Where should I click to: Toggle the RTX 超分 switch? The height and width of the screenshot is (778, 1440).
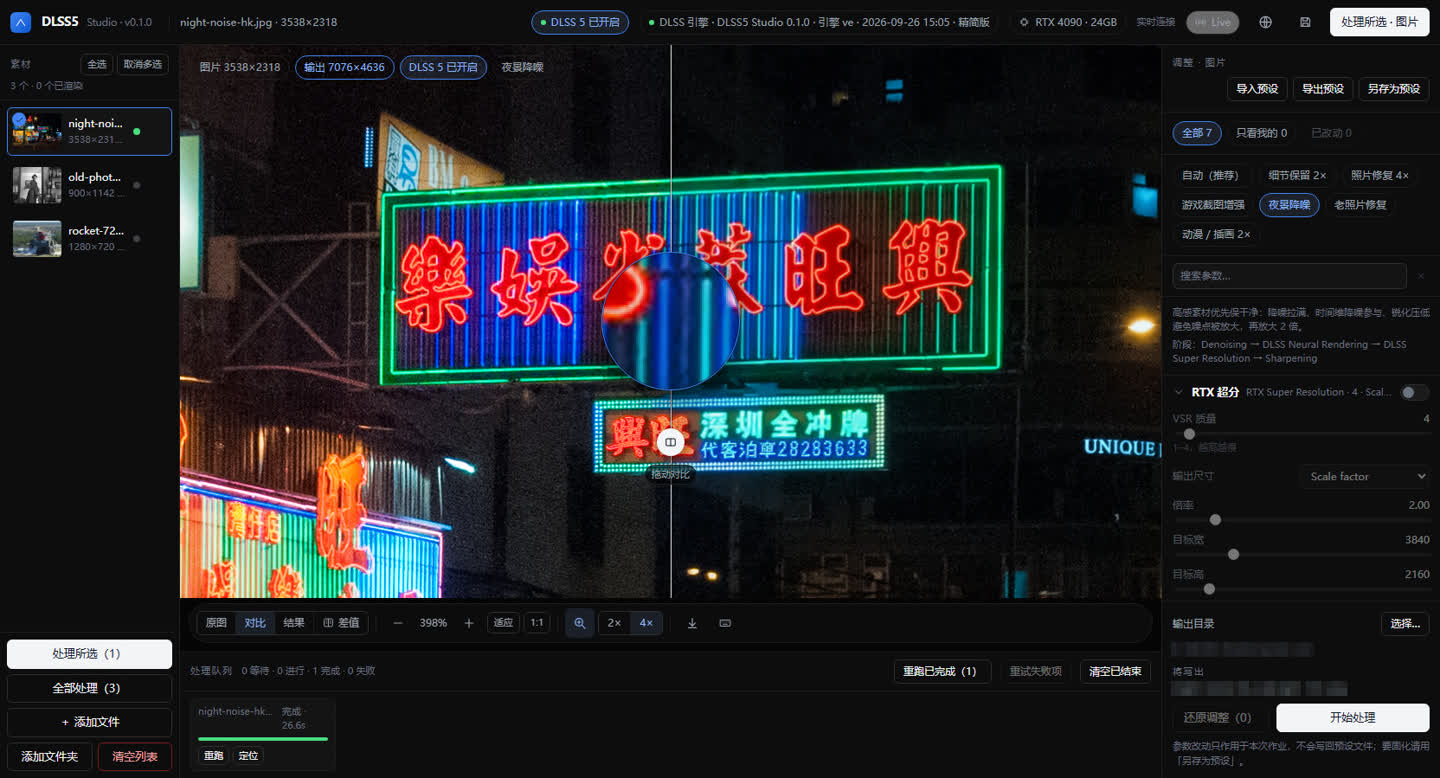(1414, 392)
